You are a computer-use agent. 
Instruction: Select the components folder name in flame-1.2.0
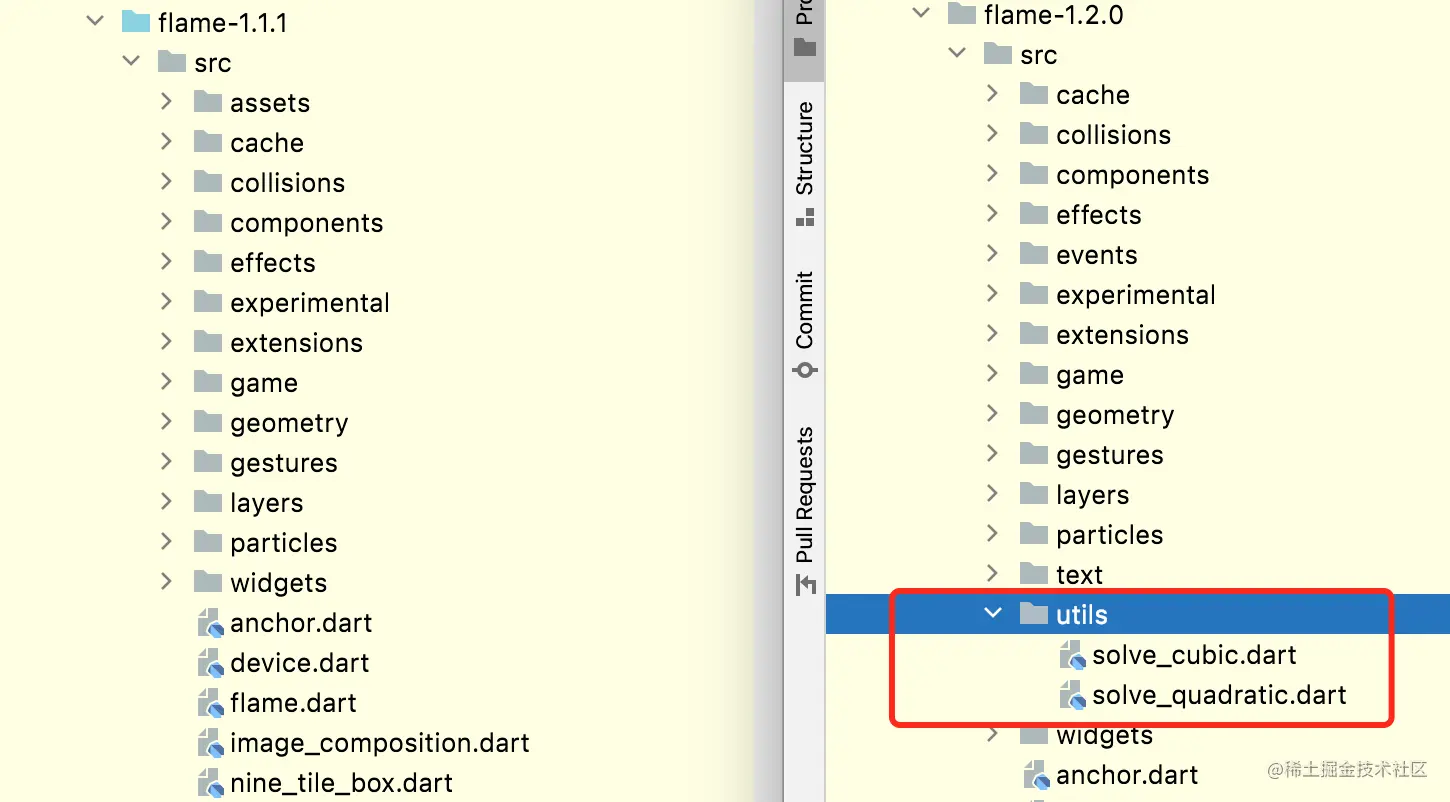[1133, 176]
